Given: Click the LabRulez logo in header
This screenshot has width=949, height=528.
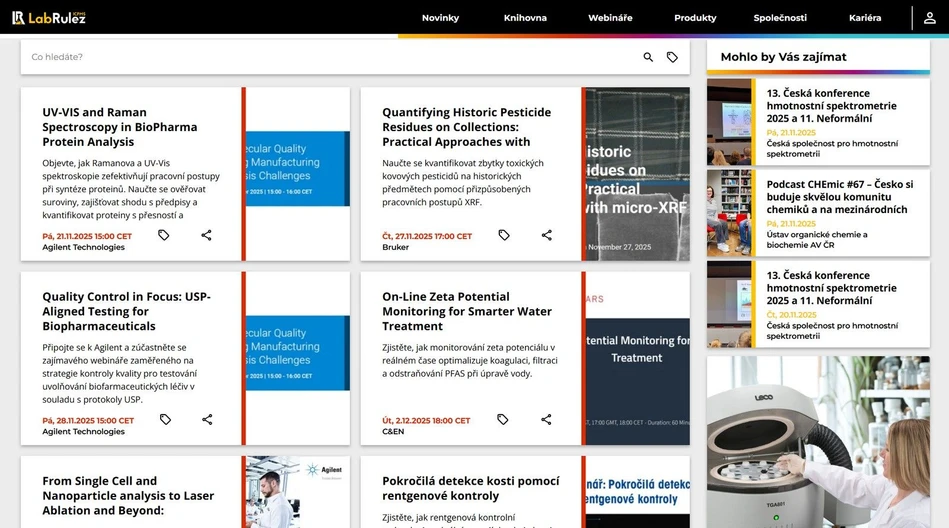Looking at the screenshot, I should tap(49, 17).
